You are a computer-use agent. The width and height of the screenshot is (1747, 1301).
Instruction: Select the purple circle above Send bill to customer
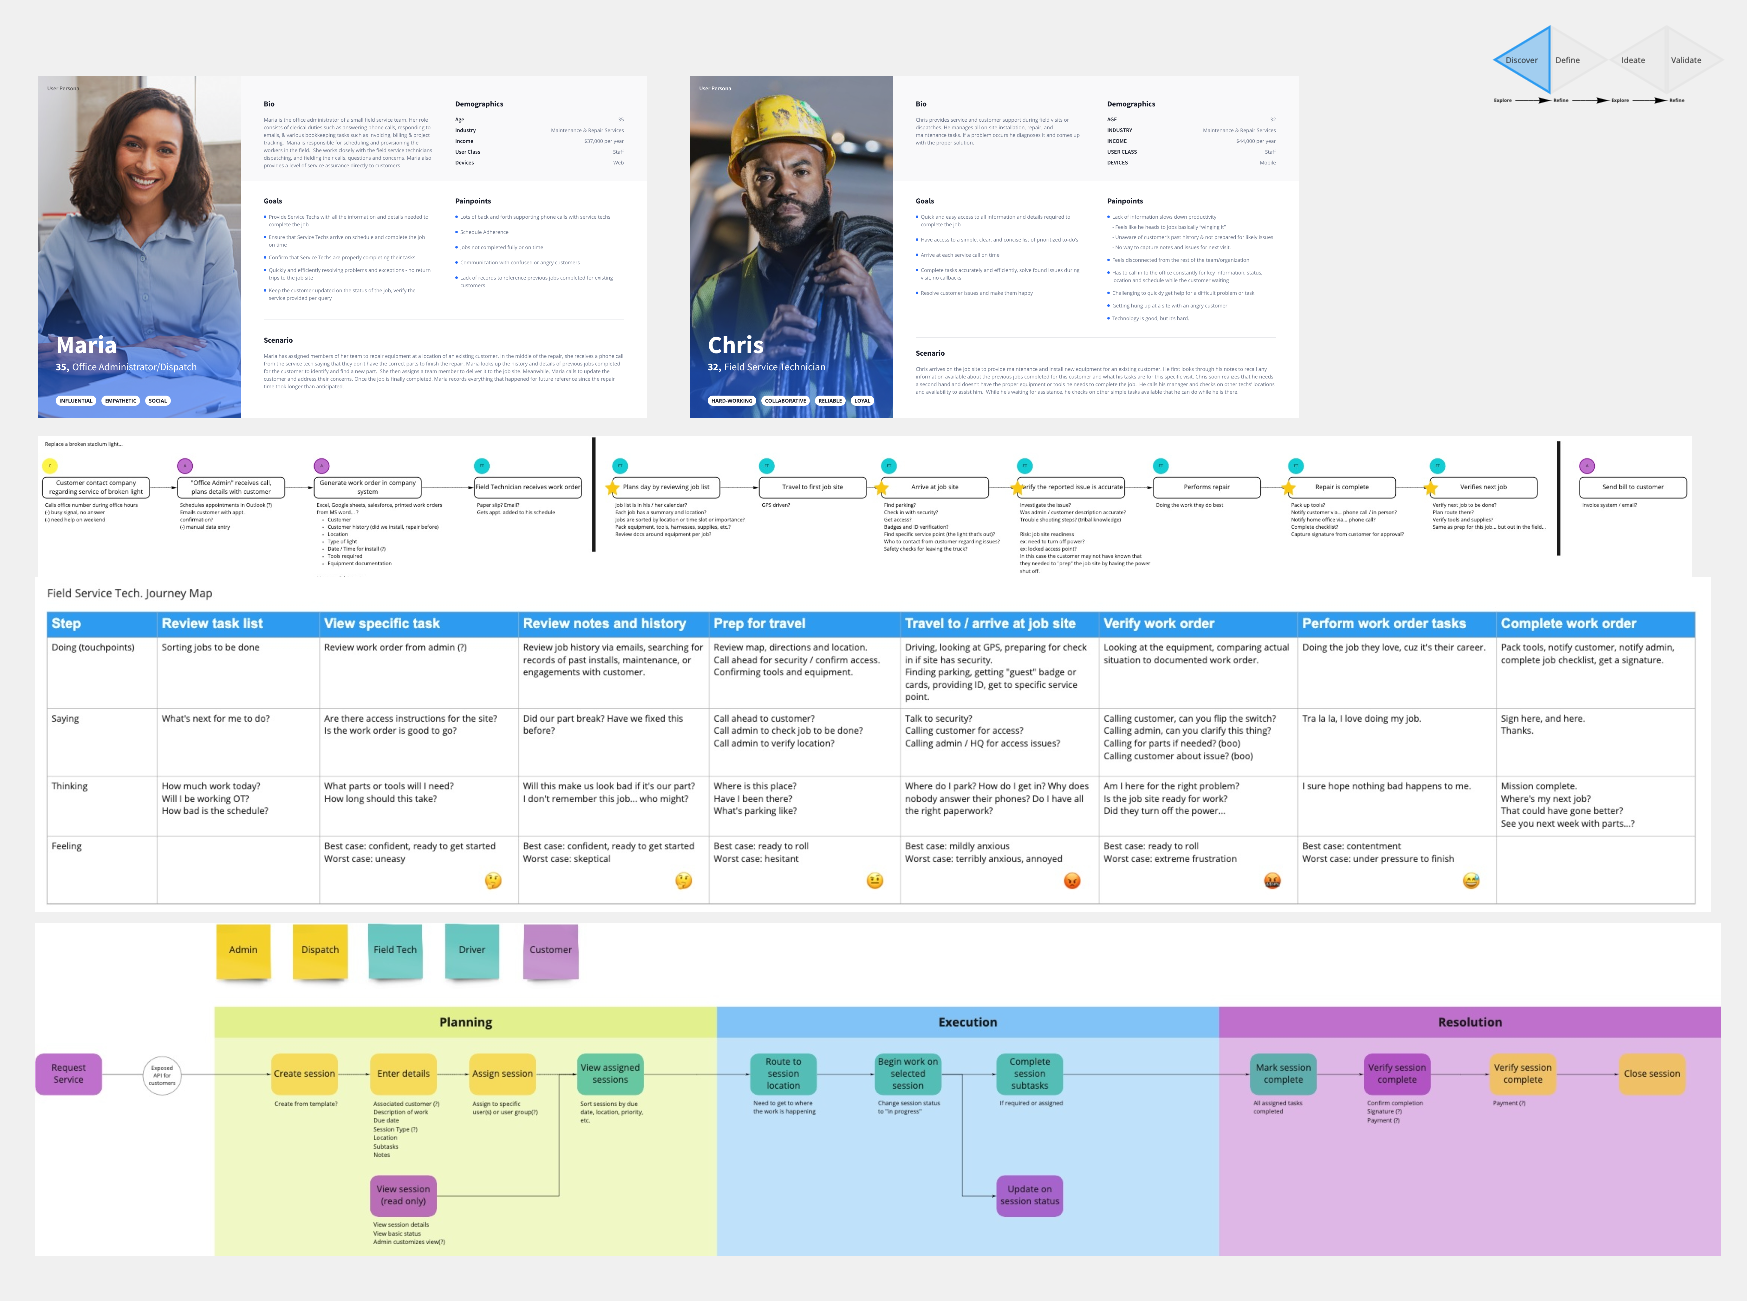(x=1586, y=466)
